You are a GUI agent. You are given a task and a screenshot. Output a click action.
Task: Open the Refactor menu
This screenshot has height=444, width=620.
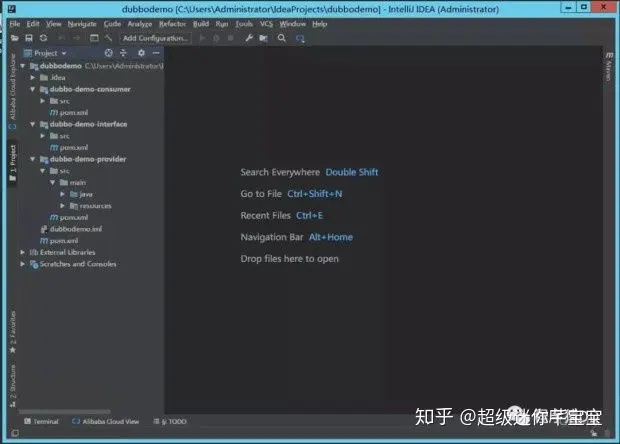click(172, 24)
